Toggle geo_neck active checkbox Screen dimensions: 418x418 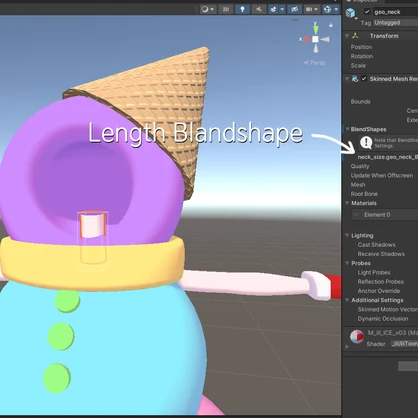point(367,12)
